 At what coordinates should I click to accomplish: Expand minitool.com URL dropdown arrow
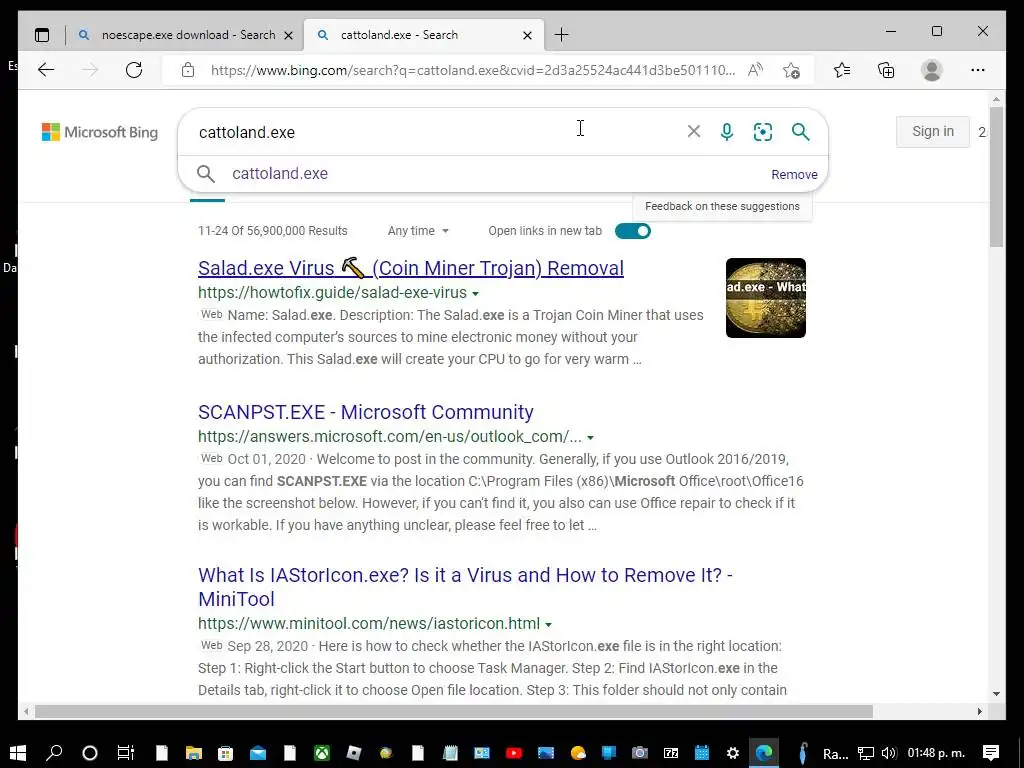tap(548, 625)
